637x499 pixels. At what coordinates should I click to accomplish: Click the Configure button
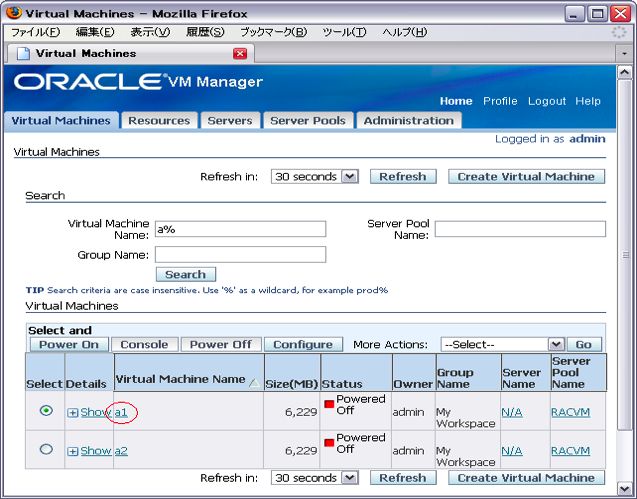click(303, 345)
